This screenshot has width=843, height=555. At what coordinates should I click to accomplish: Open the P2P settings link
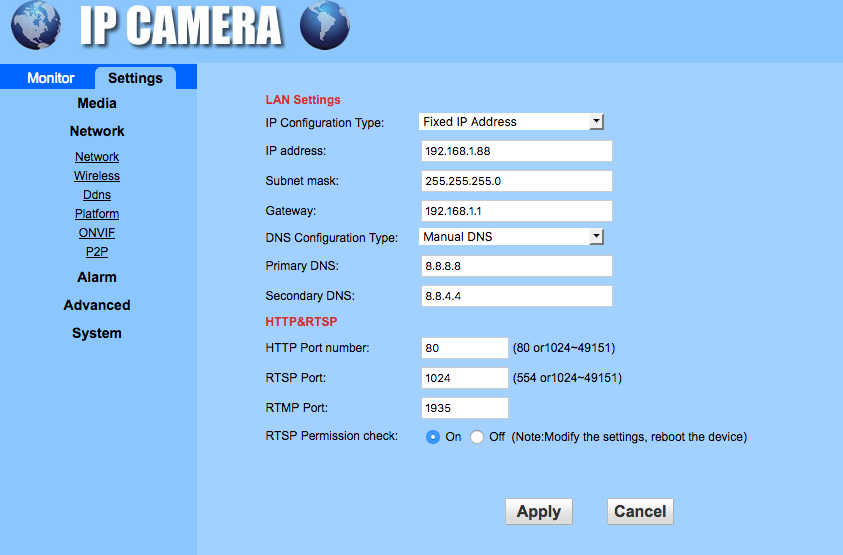tap(97, 252)
